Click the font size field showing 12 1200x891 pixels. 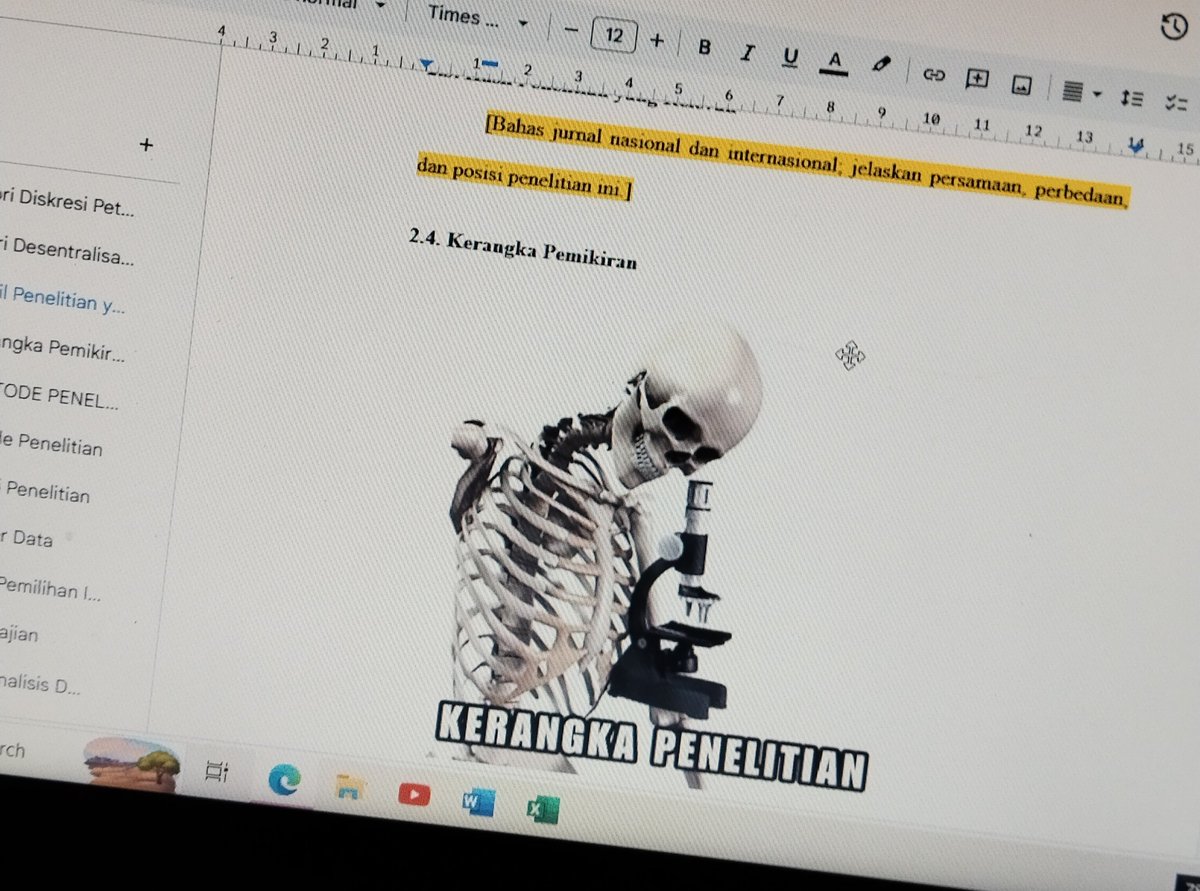(x=614, y=36)
